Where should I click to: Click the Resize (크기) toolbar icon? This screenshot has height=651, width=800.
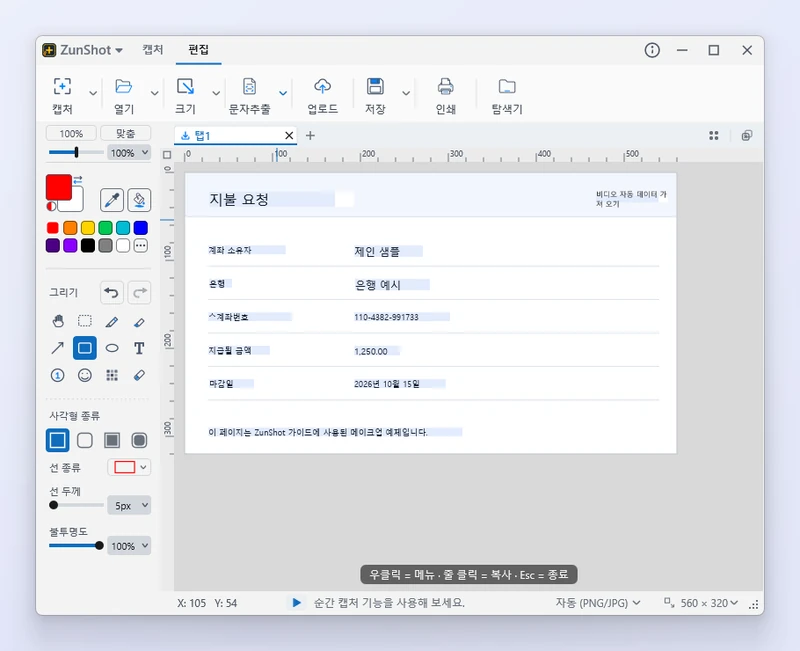click(x=185, y=87)
